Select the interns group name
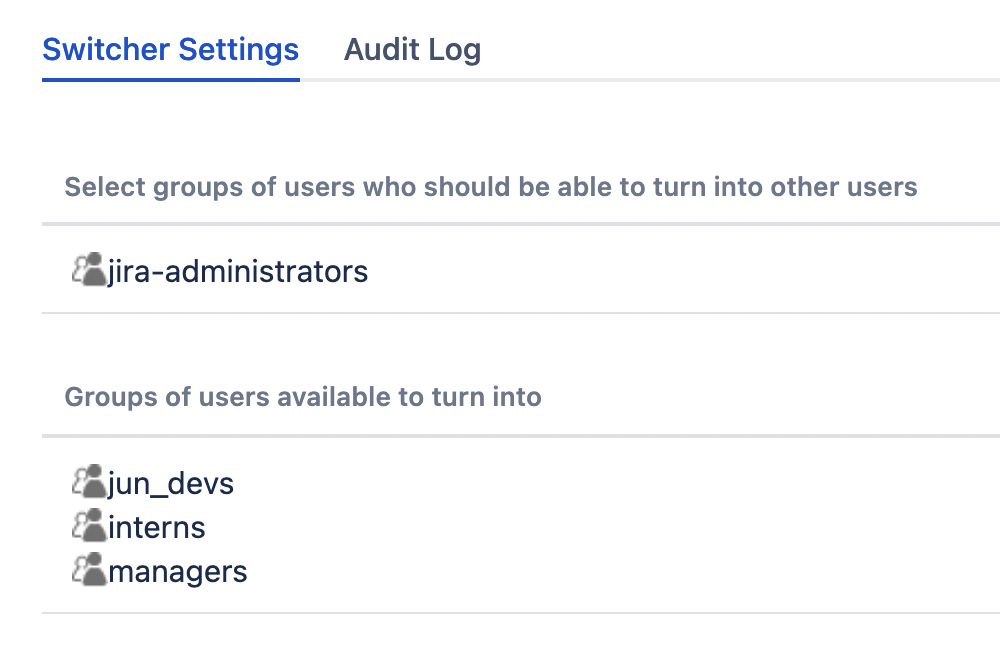Viewport: 1000px width, 662px height. [157, 527]
